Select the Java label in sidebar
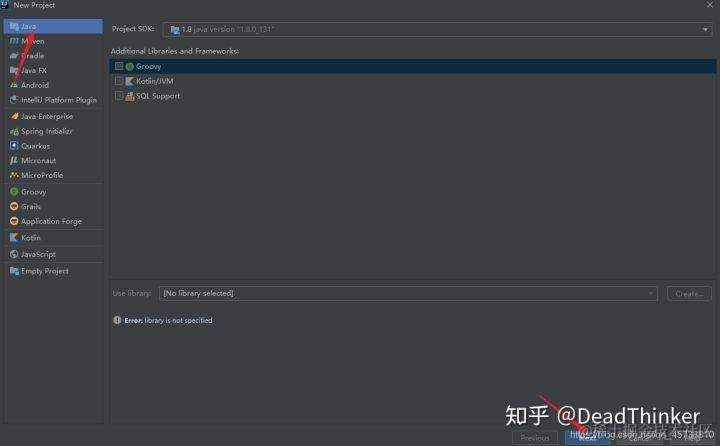The image size is (720, 446). (x=28, y=27)
